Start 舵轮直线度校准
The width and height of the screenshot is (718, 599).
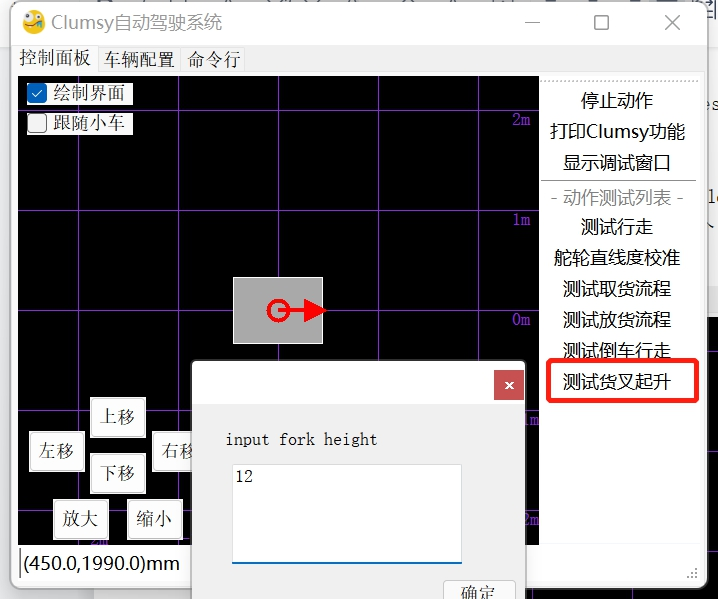coord(617,258)
